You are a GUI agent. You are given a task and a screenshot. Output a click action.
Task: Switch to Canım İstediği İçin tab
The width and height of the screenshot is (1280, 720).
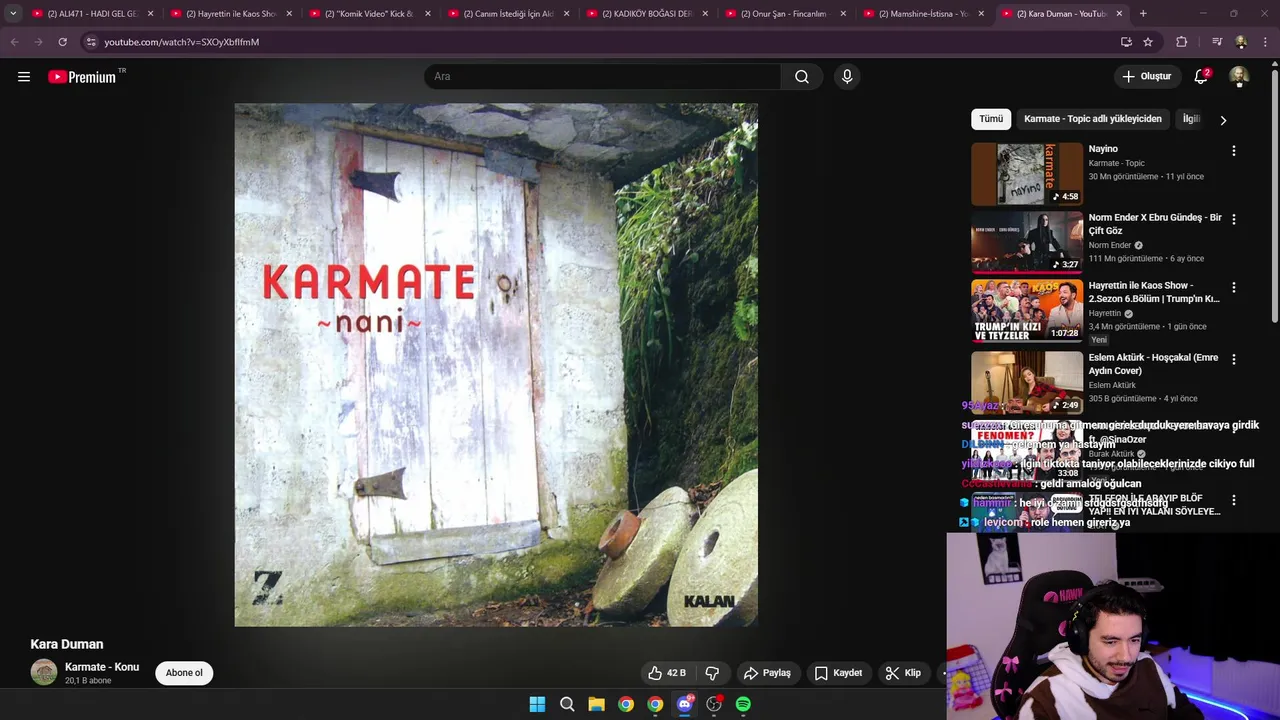(x=508, y=14)
